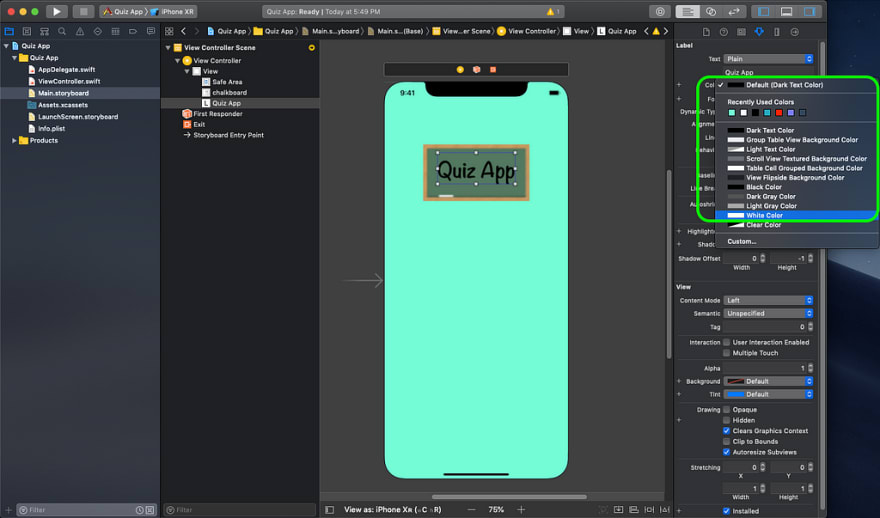Toggle the Hidden checkbox
This screenshot has height=518, width=880.
[726, 420]
